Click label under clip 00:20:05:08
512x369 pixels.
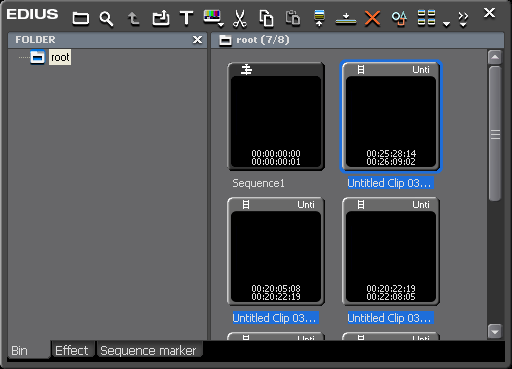(x=275, y=318)
